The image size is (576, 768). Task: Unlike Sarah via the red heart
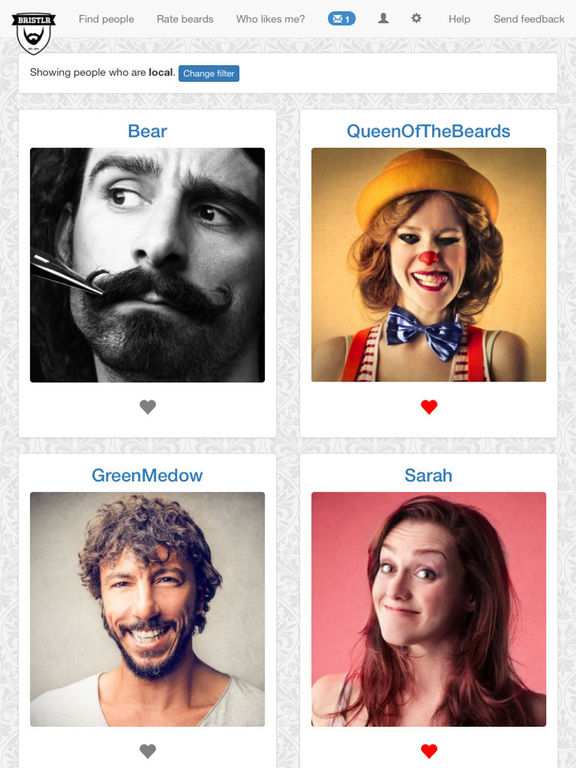[x=429, y=751]
